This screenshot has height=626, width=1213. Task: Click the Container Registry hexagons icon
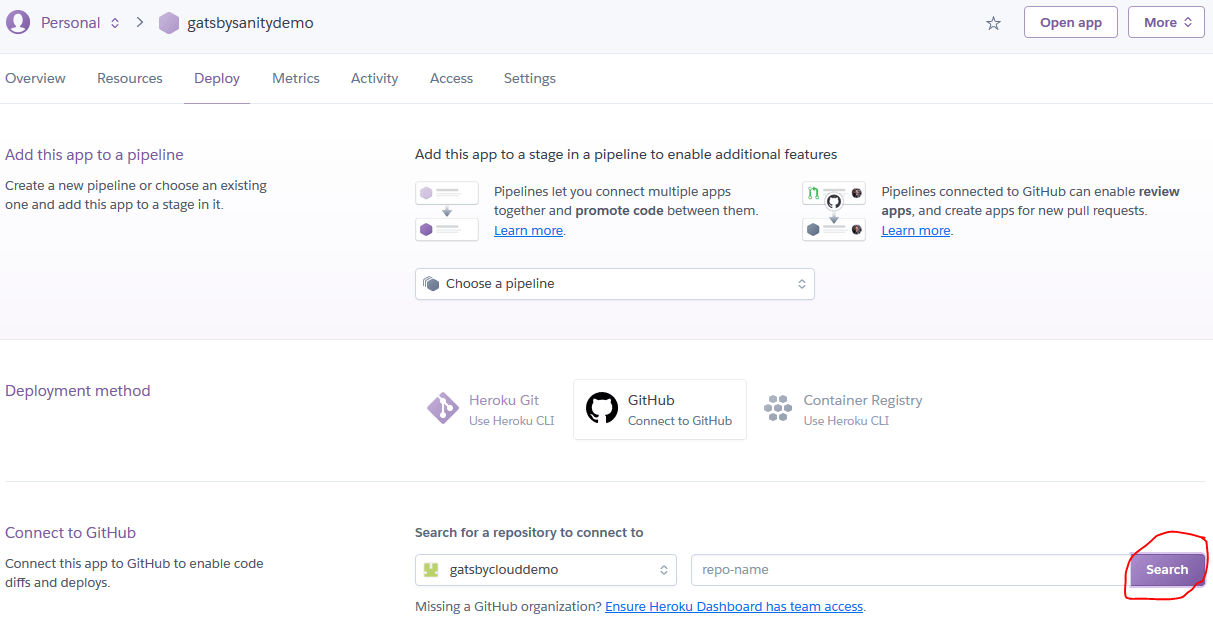point(778,409)
